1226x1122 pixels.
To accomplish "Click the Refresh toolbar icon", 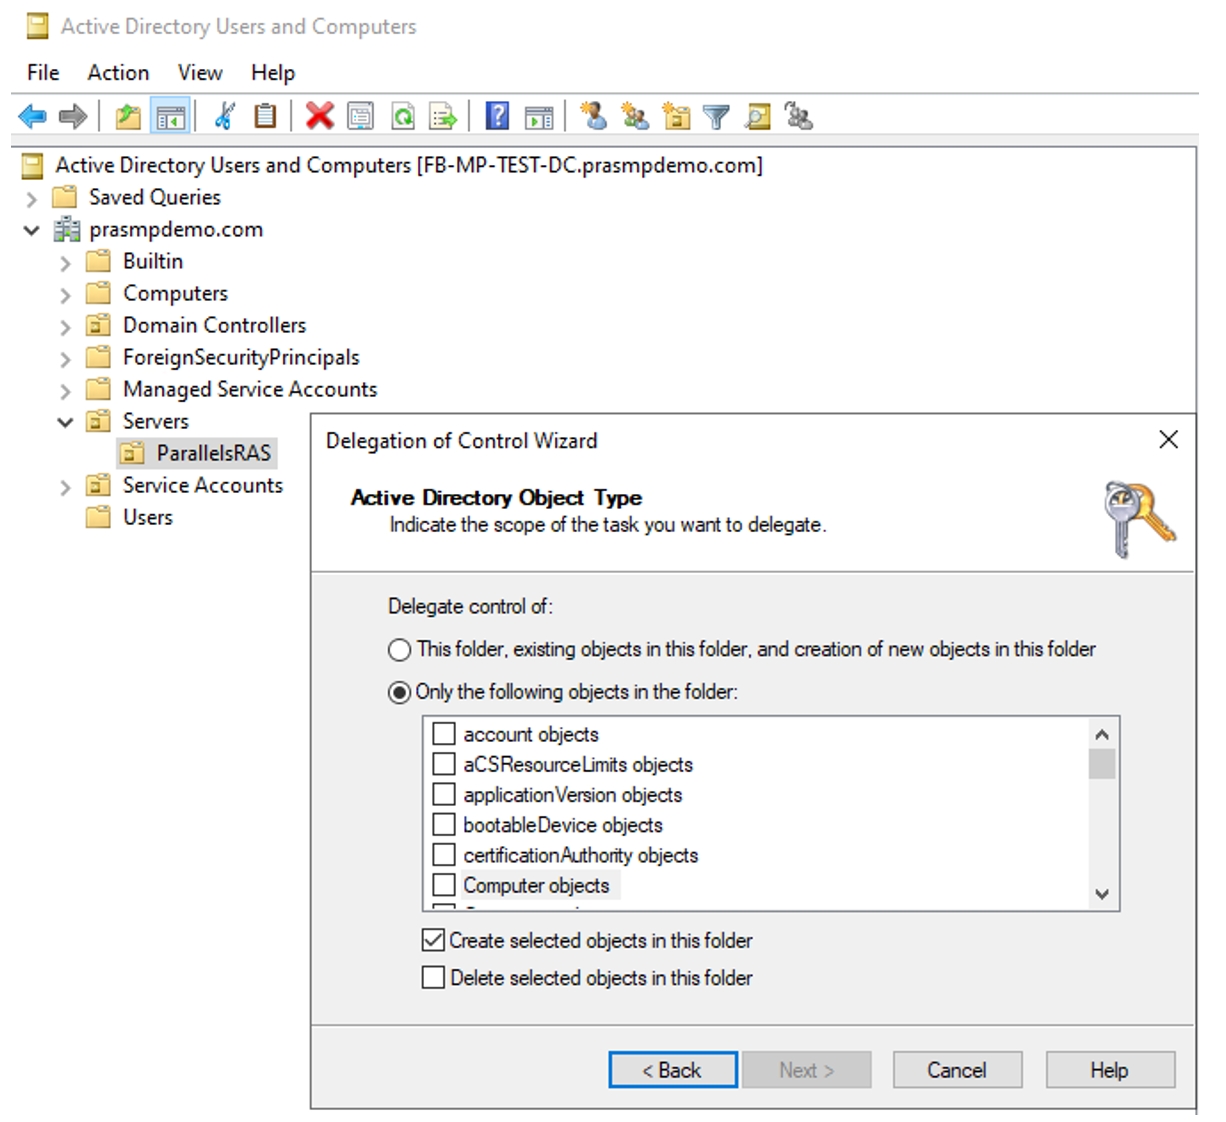I will click(x=403, y=117).
